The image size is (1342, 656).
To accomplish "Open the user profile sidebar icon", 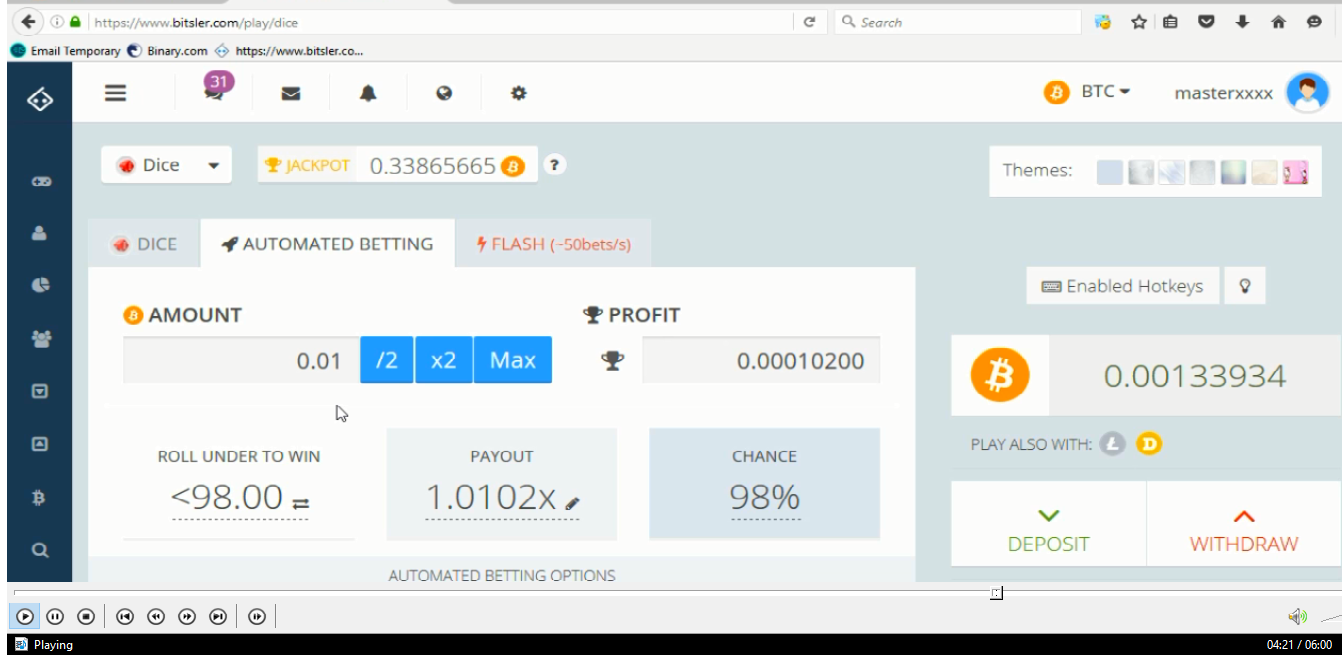I will (x=40, y=233).
